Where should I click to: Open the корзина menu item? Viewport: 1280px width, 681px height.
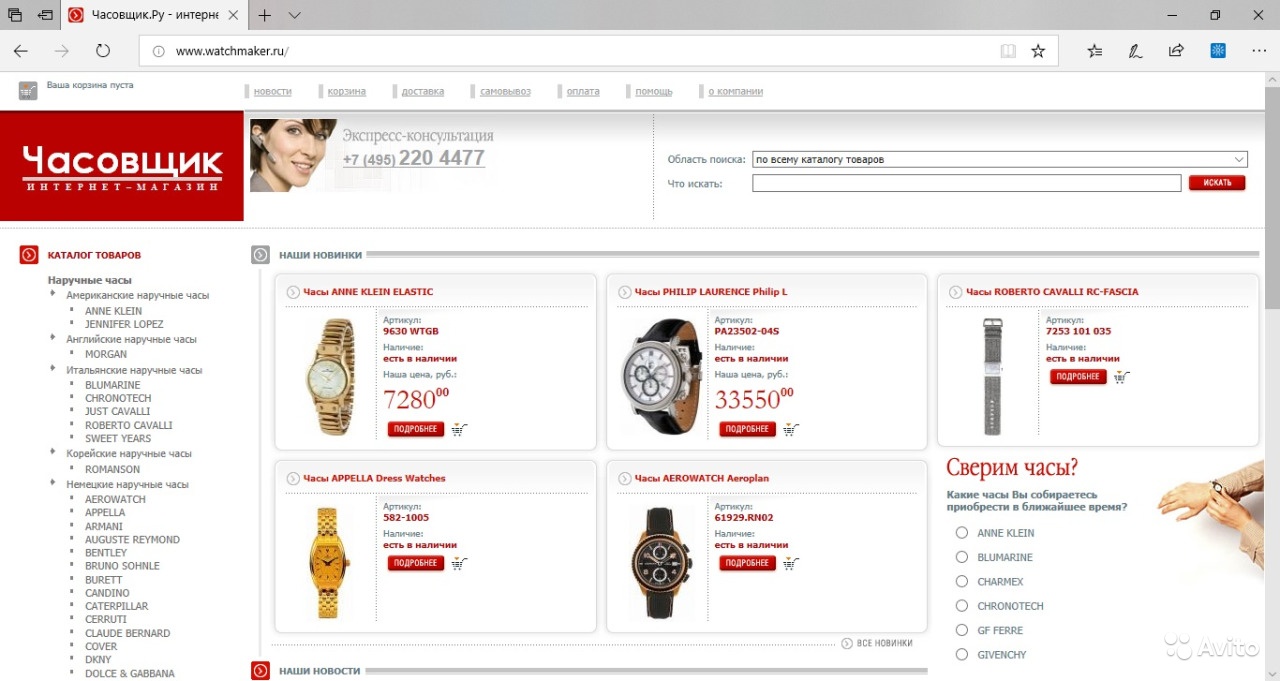[347, 91]
